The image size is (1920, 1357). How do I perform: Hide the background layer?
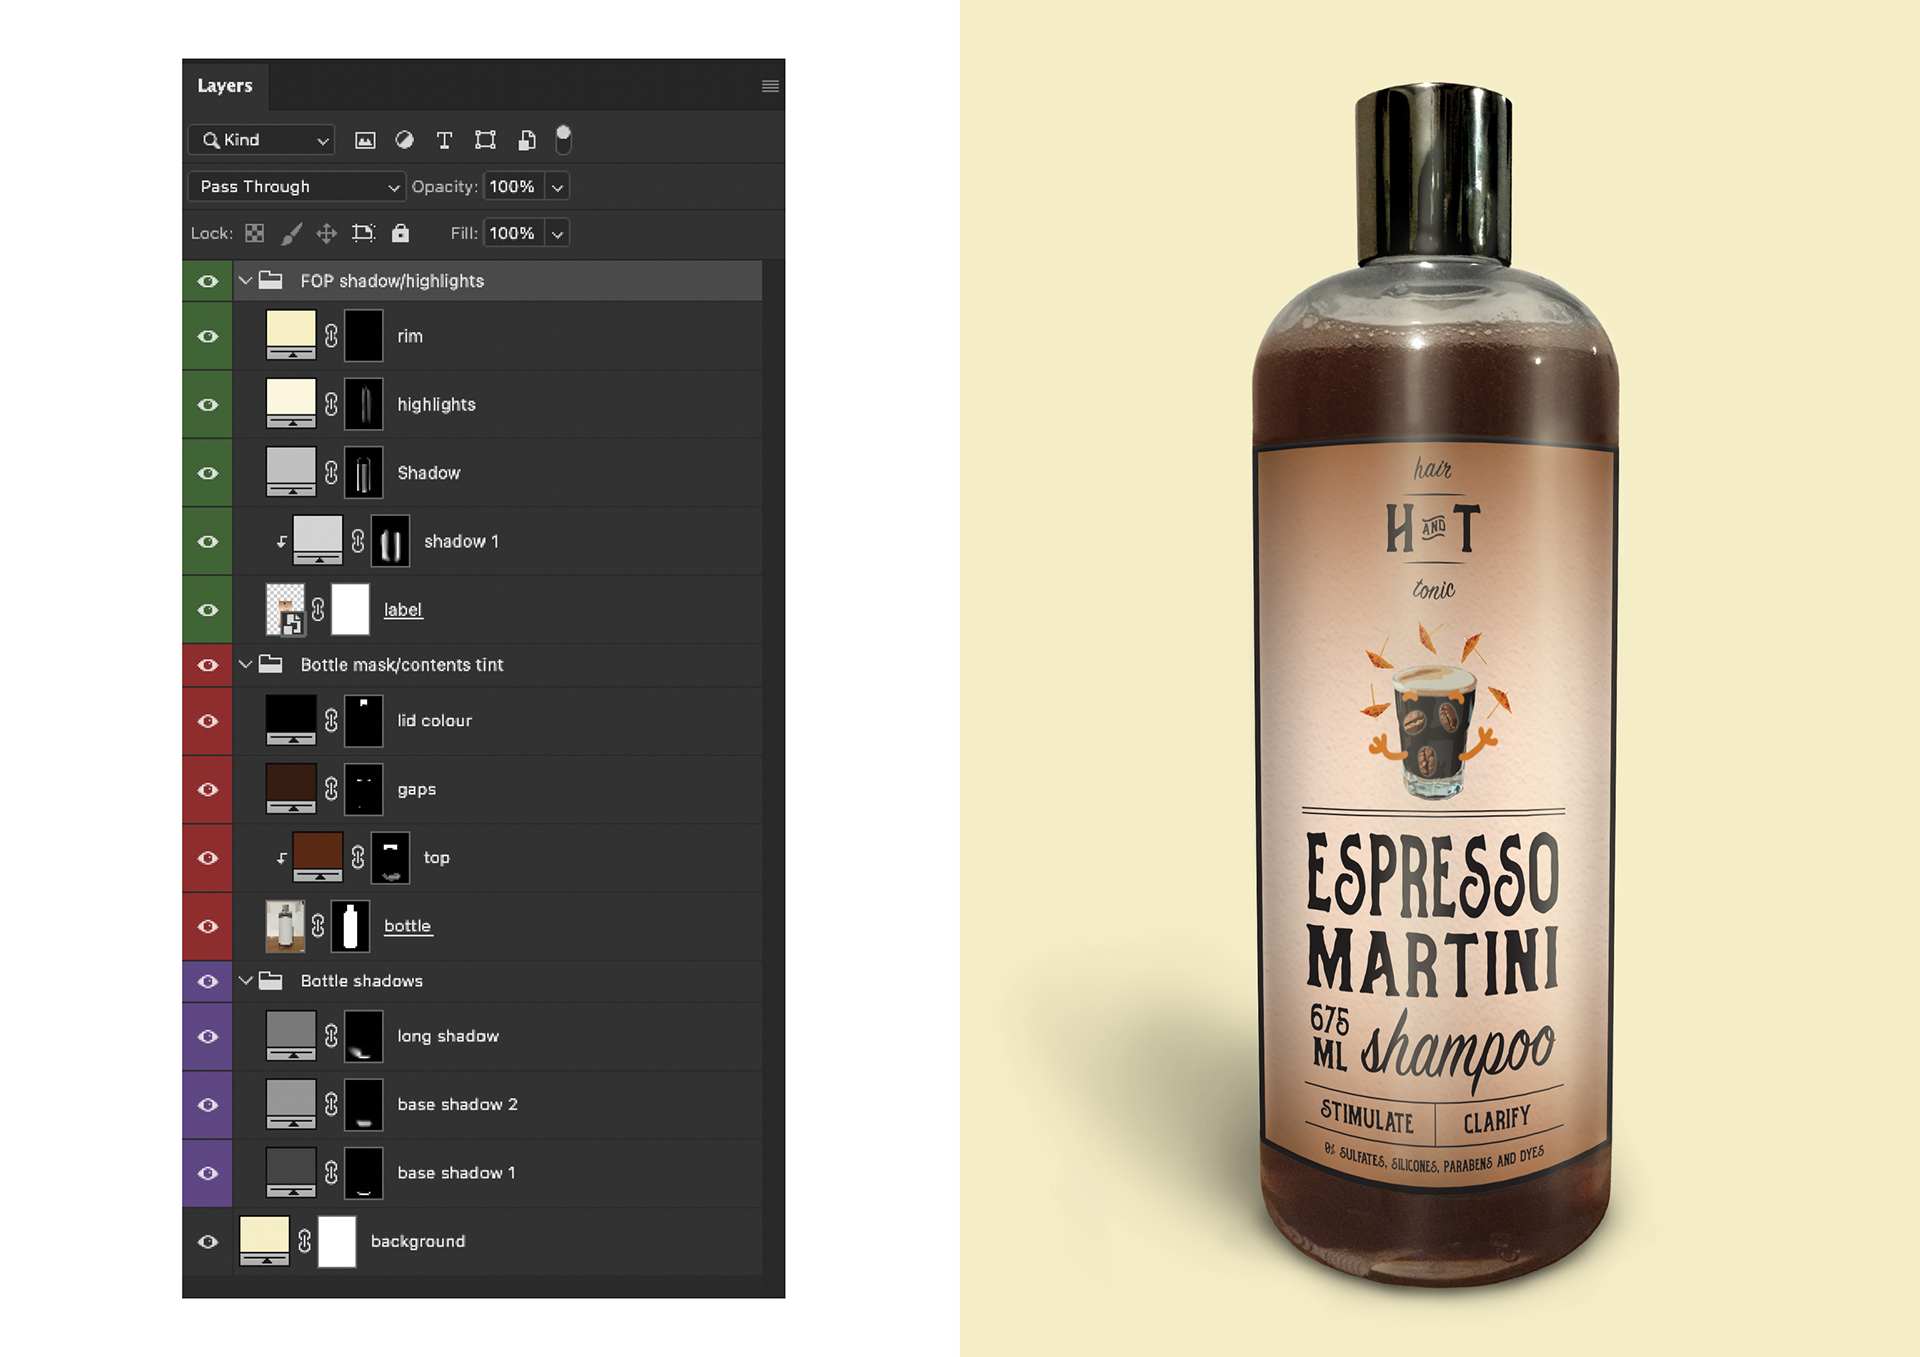pyautogui.click(x=208, y=1241)
